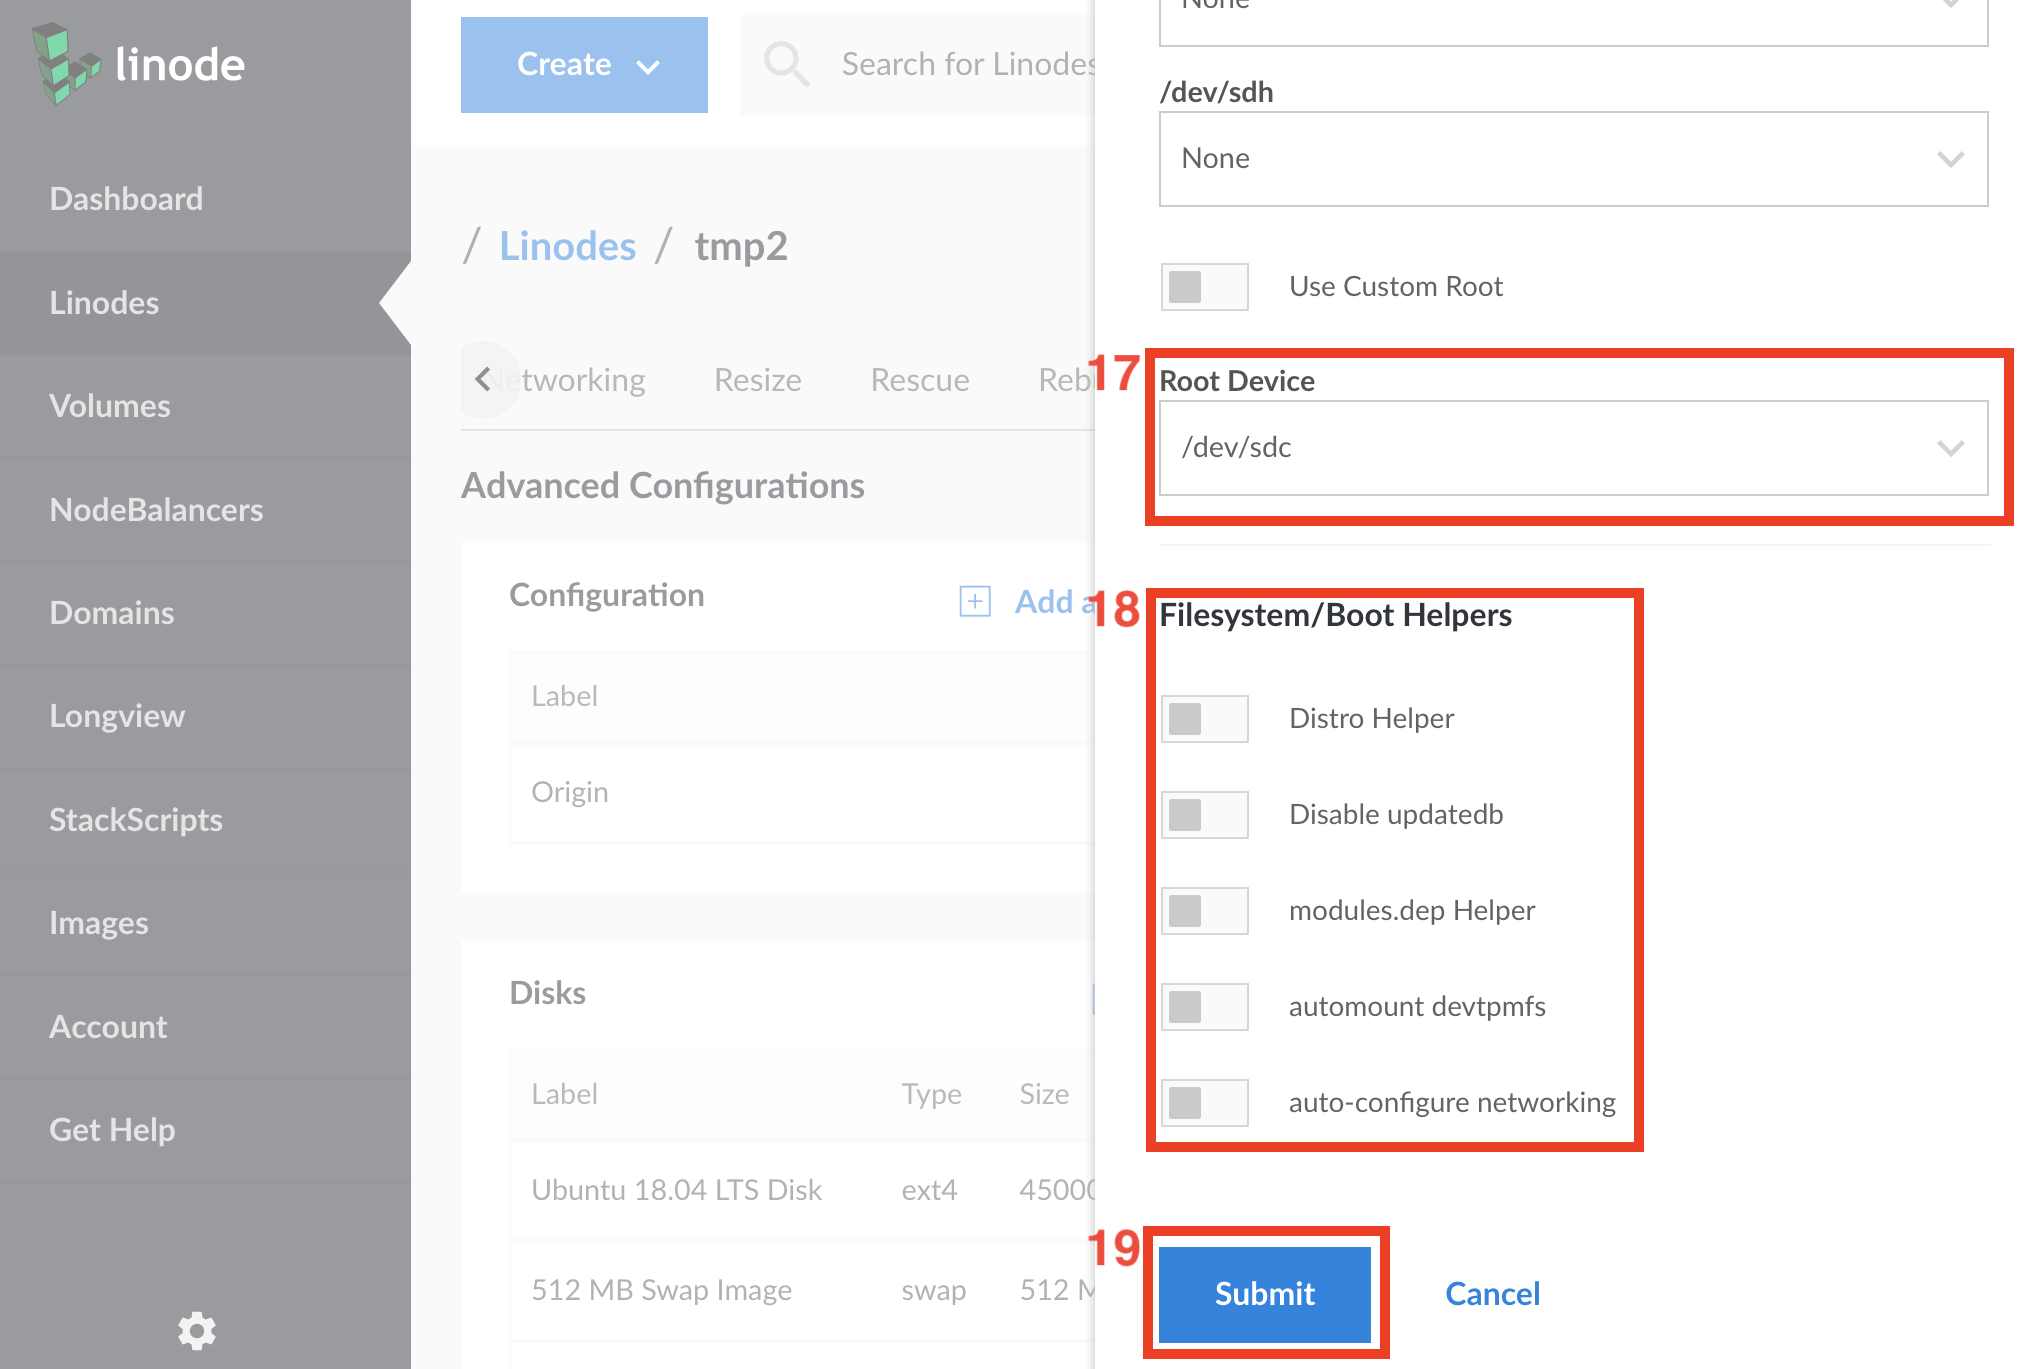Click the Type column header in Disks
This screenshot has height=1369, width=2024.
(x=931, y=1094)
